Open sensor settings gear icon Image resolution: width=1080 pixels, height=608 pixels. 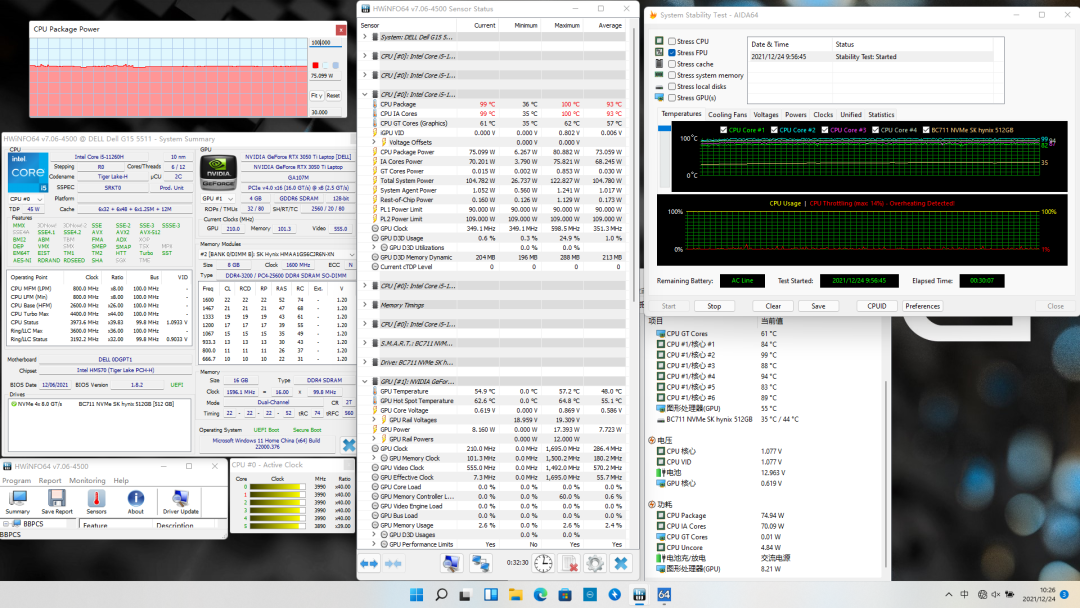[595, 563]
